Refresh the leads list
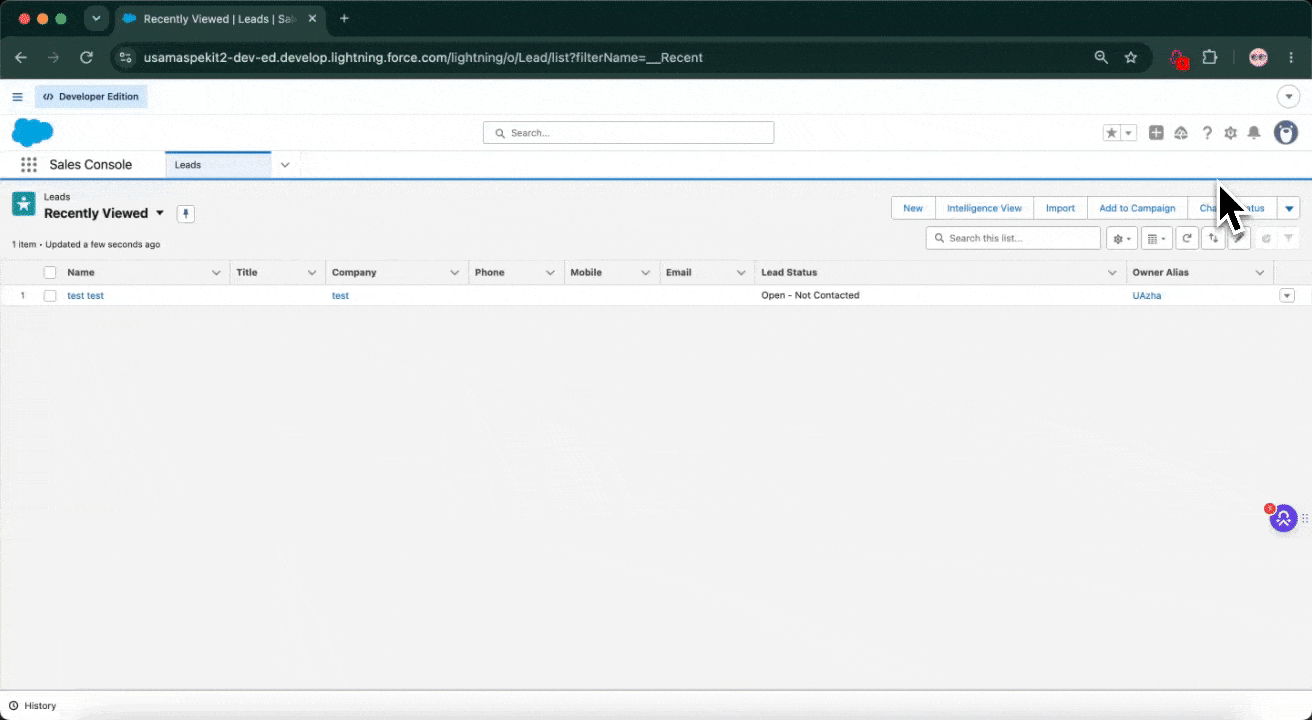1312x720 pixels. pos(1186,238)
